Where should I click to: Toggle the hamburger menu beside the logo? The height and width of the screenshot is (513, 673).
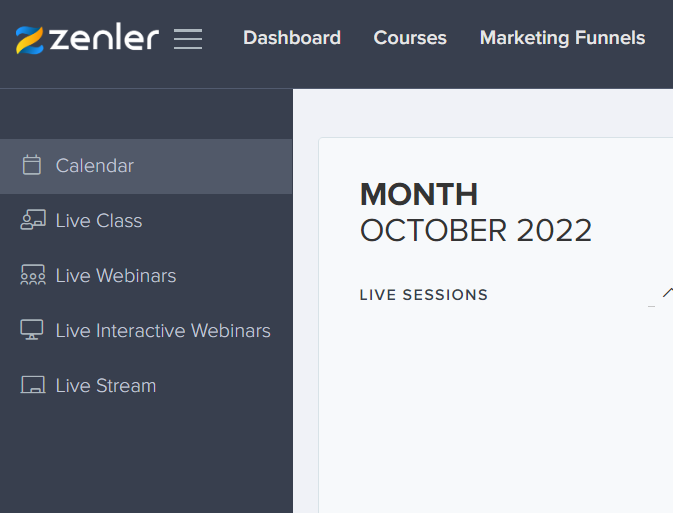[188, 39]
